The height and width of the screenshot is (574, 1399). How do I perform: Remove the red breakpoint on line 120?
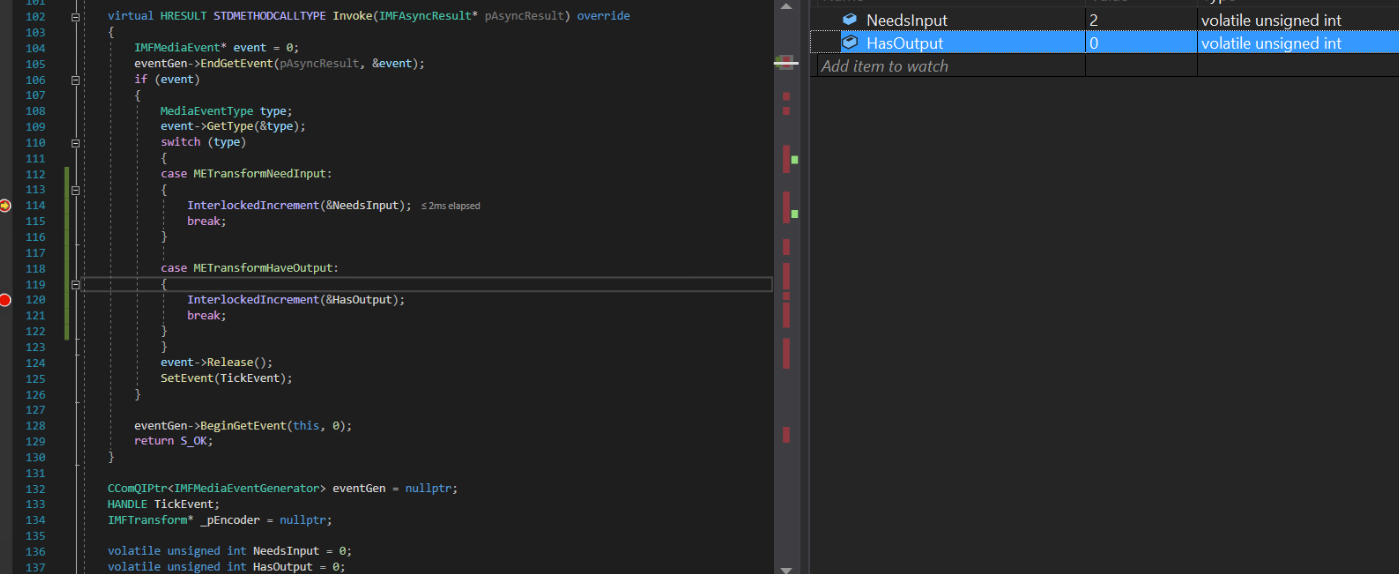tap(5, 300)
